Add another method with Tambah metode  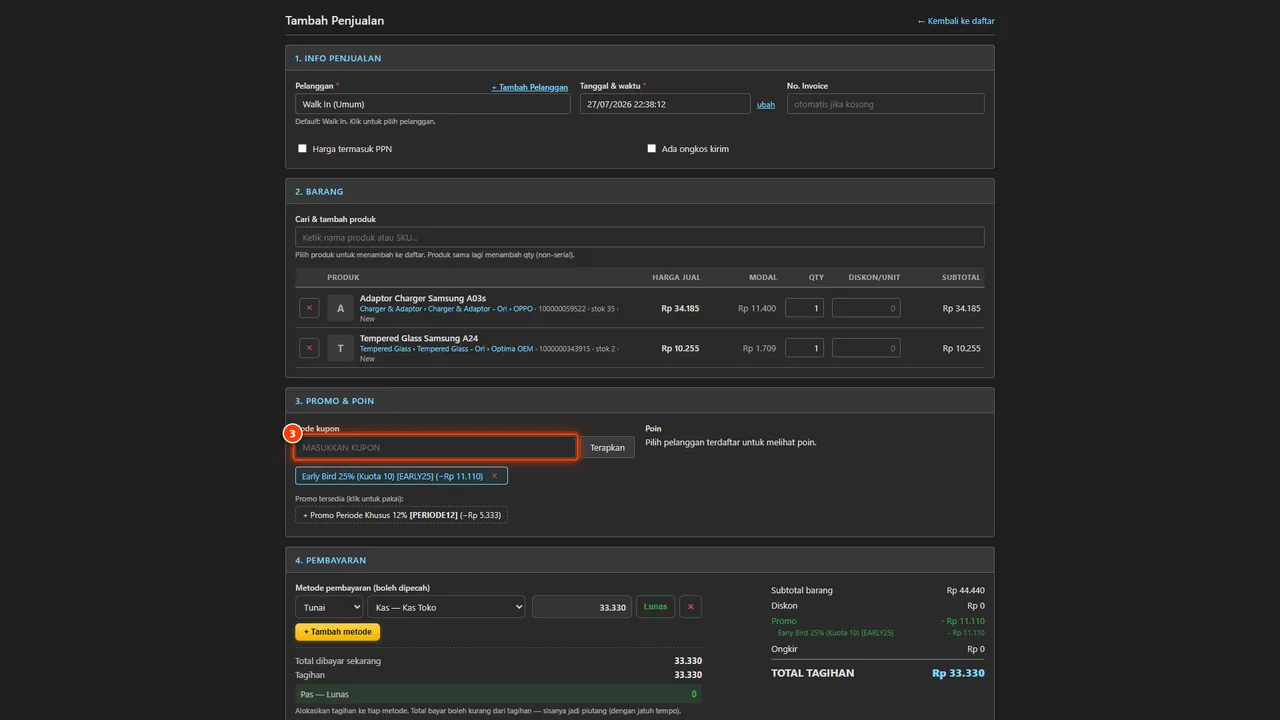(x=338, y=632)
